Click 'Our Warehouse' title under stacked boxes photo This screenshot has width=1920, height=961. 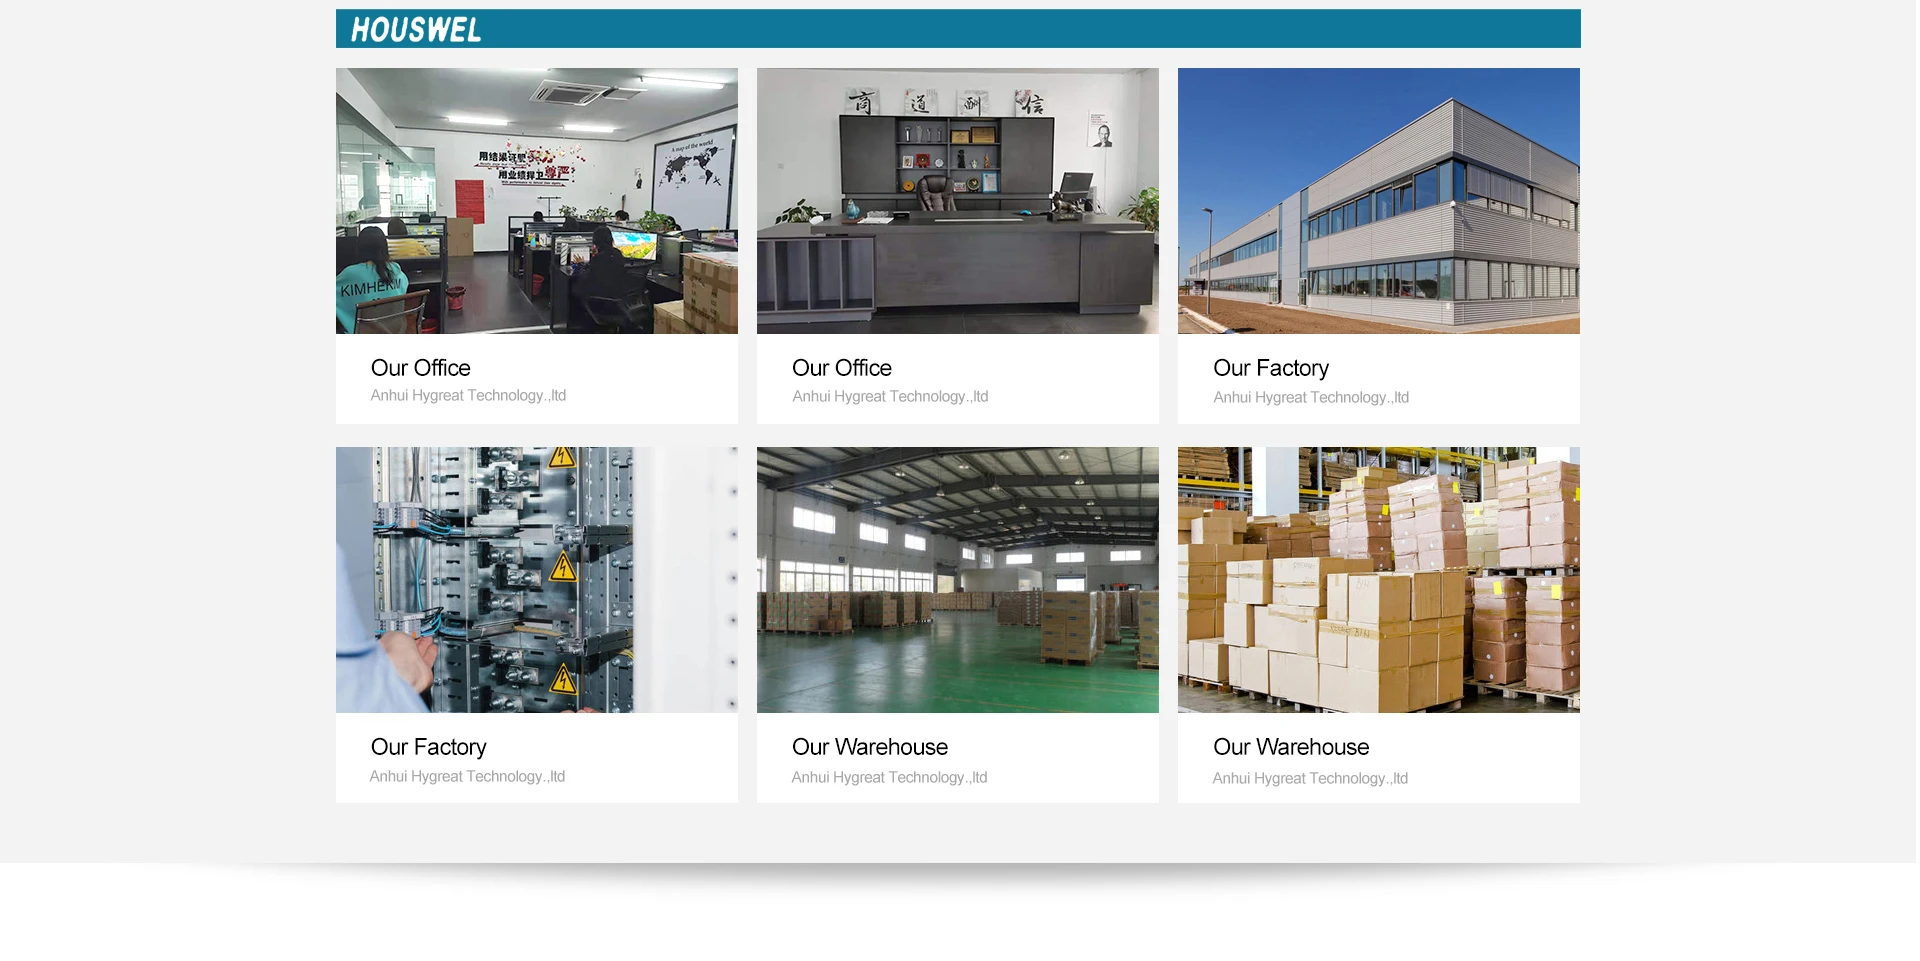coord(1291,747)
